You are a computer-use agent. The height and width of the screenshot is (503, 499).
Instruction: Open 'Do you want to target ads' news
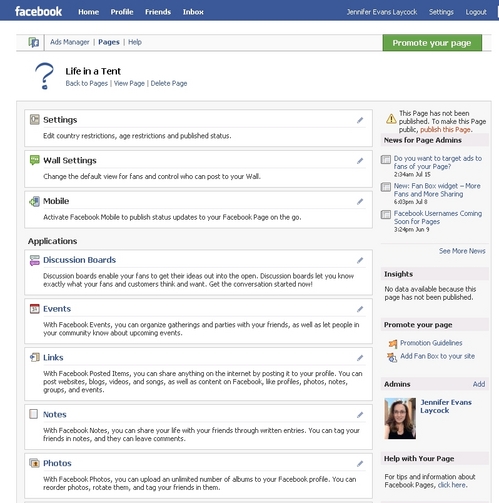pos(438,162)
